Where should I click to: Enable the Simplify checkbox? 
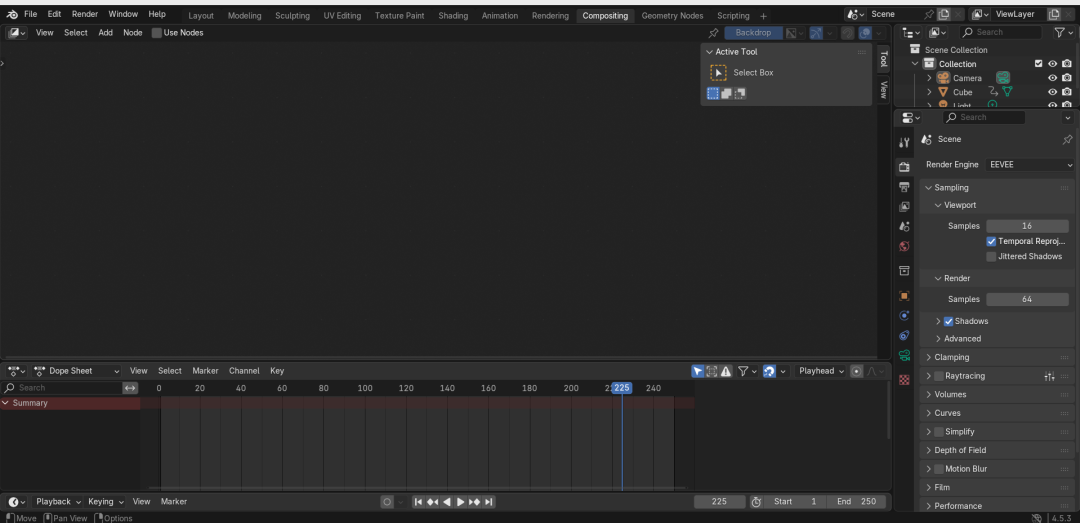pos(938,432)
